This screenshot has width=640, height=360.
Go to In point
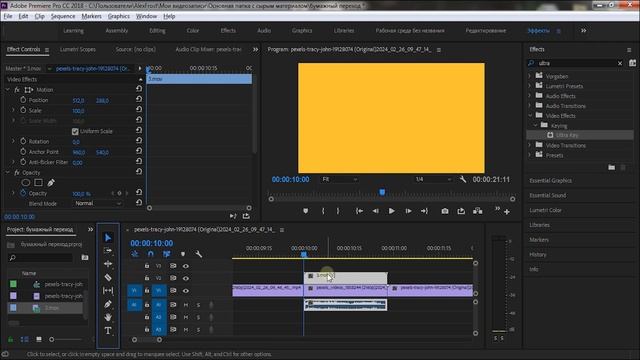click(359, 211)
